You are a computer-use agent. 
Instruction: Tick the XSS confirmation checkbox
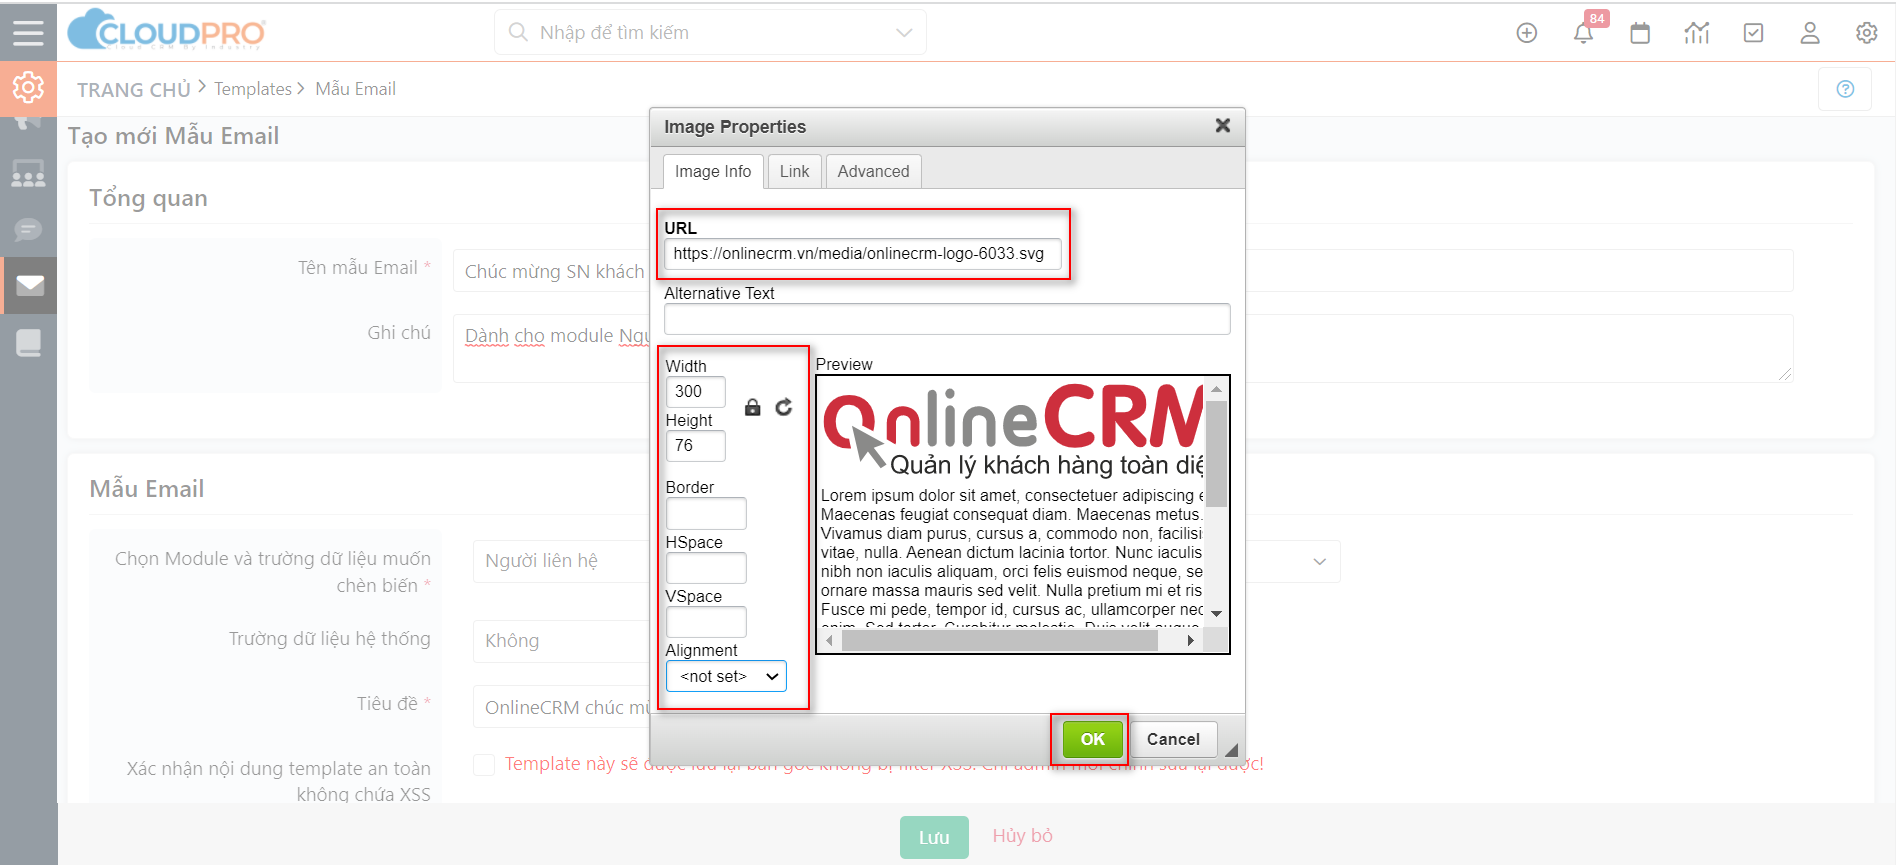484,765
